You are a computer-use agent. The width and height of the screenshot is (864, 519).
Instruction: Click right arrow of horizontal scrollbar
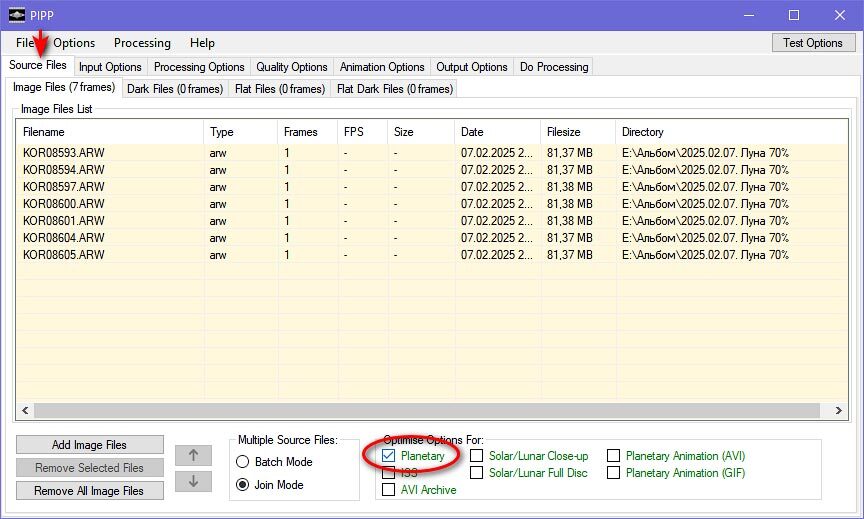tap(839, 410)
